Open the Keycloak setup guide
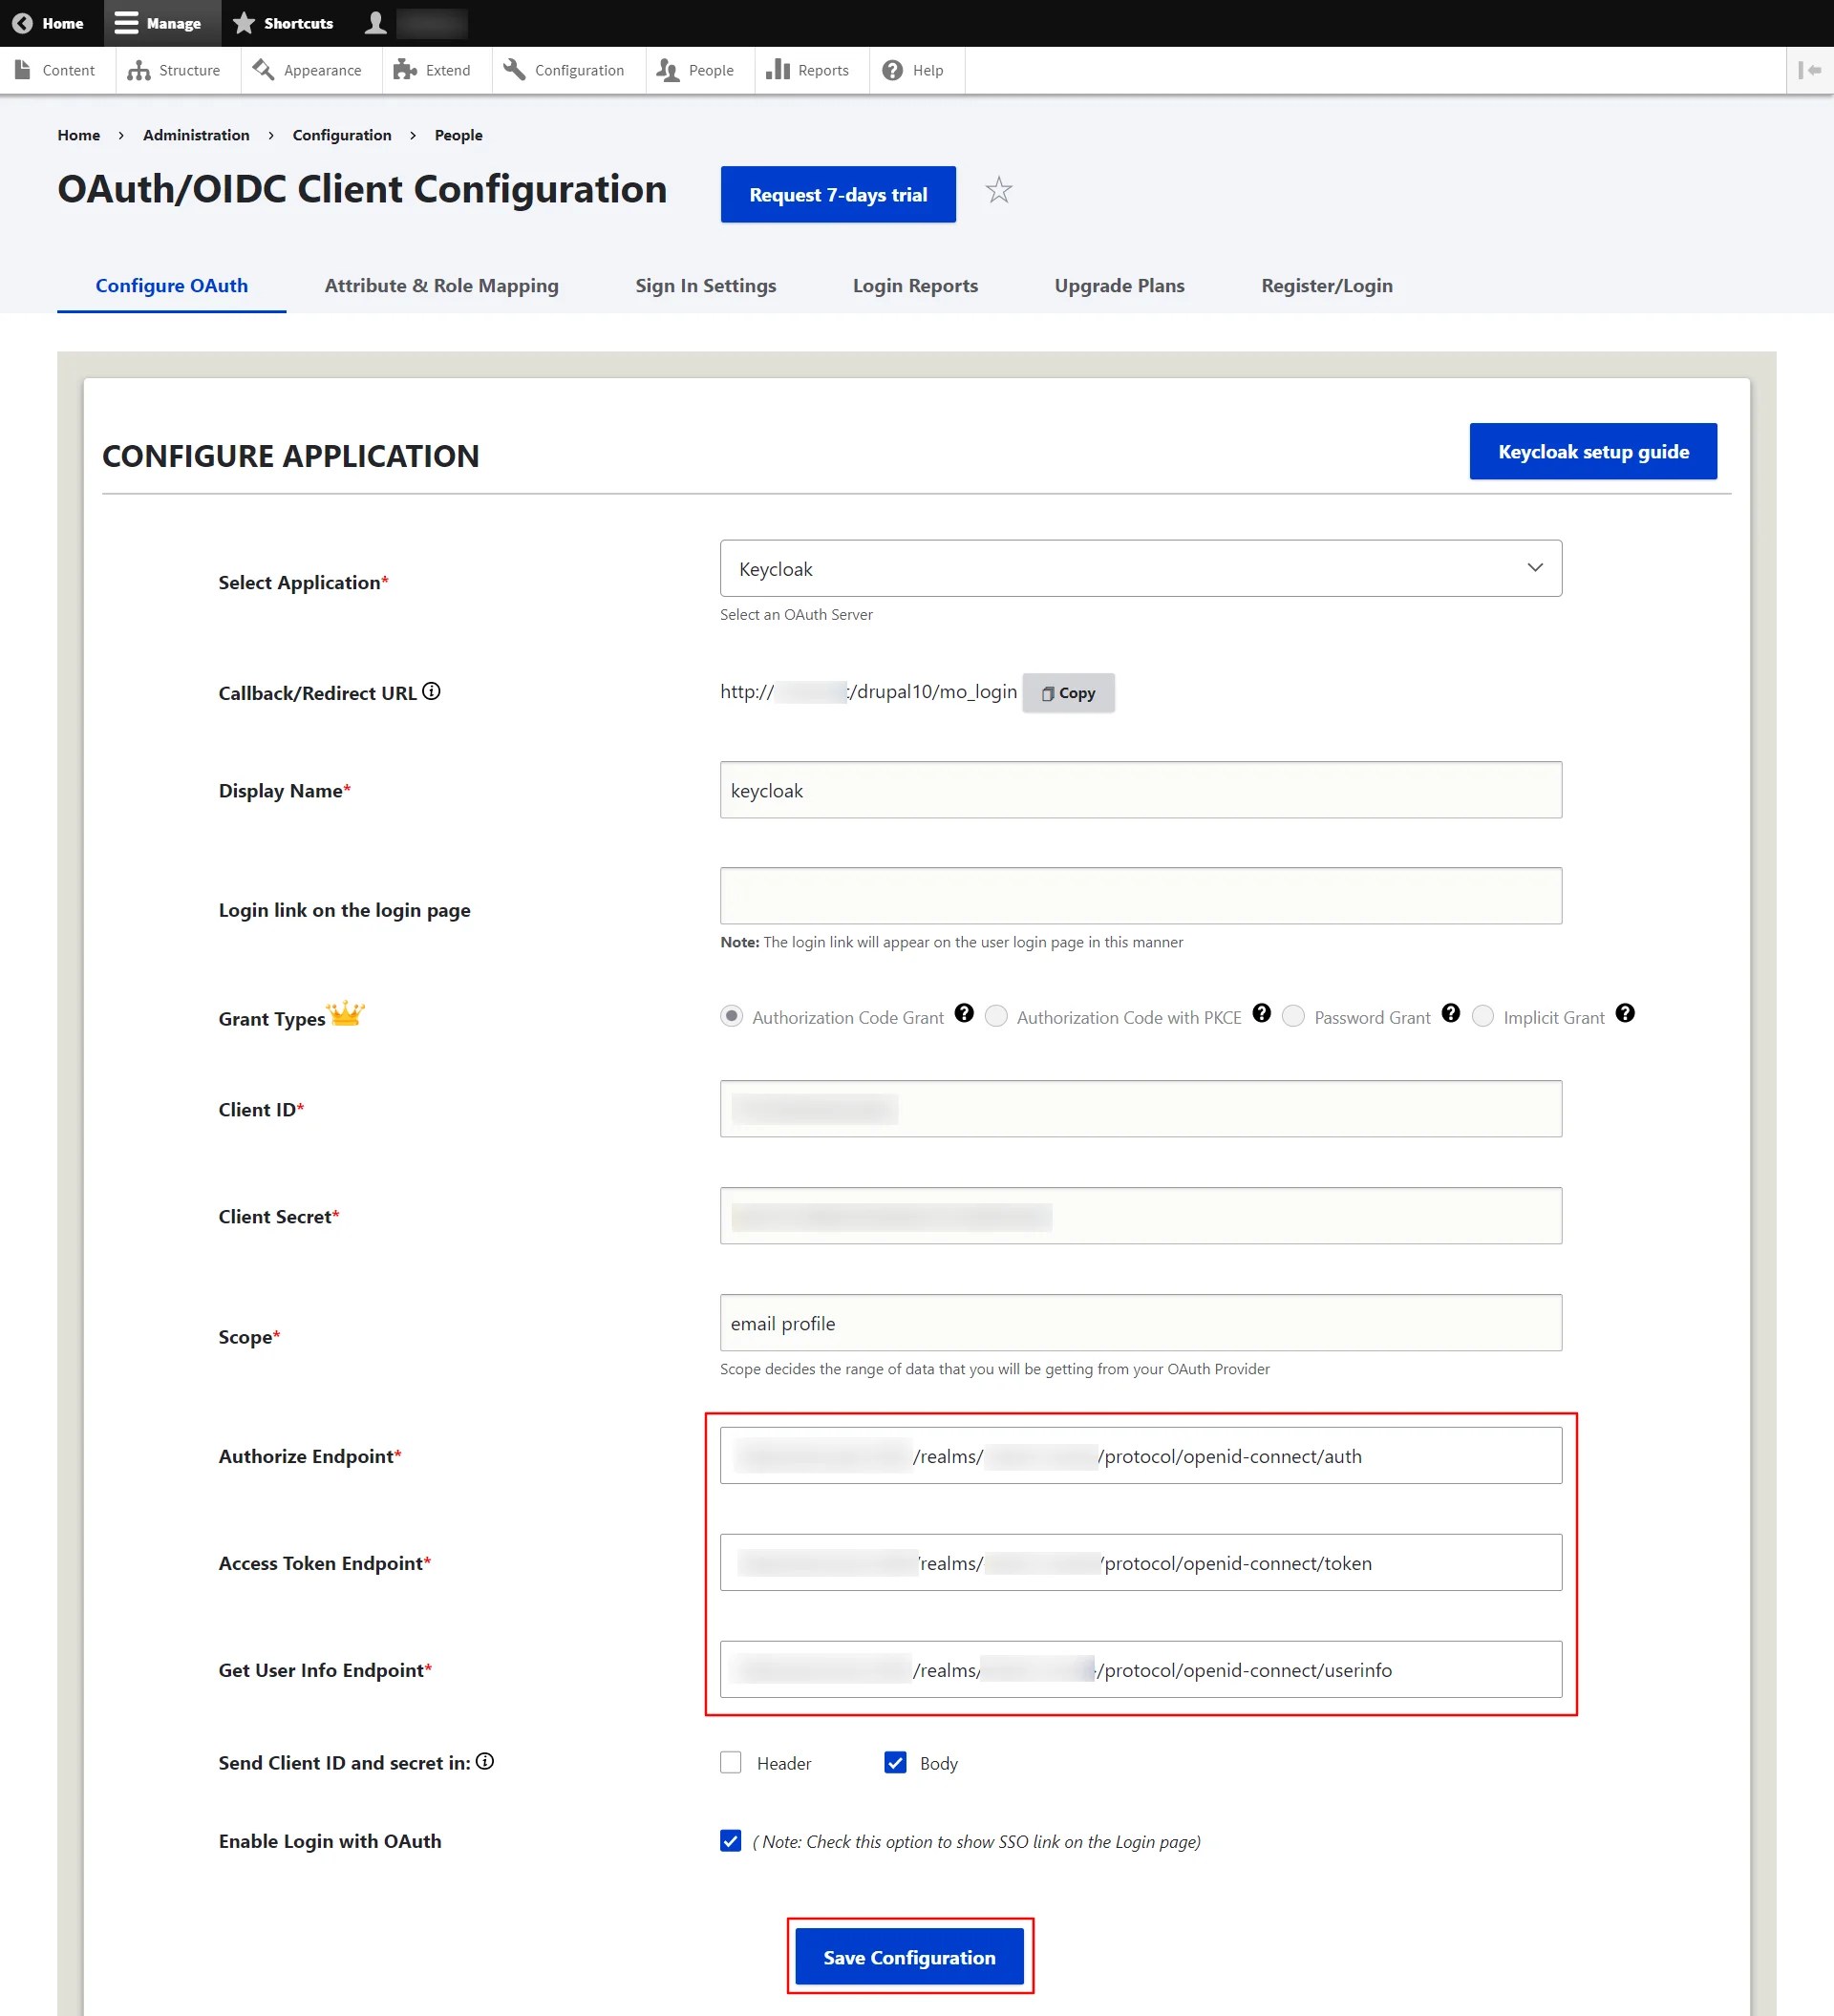The width and height of the screenshot is (1834, 2016). coord(1592,451)
